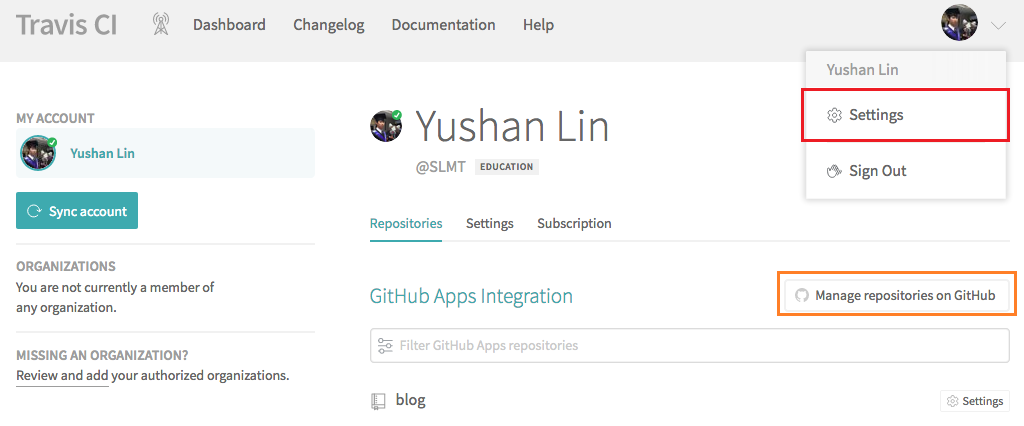
Task: Click the filter sliders icon in search field
Action: (x=385, y=345)
